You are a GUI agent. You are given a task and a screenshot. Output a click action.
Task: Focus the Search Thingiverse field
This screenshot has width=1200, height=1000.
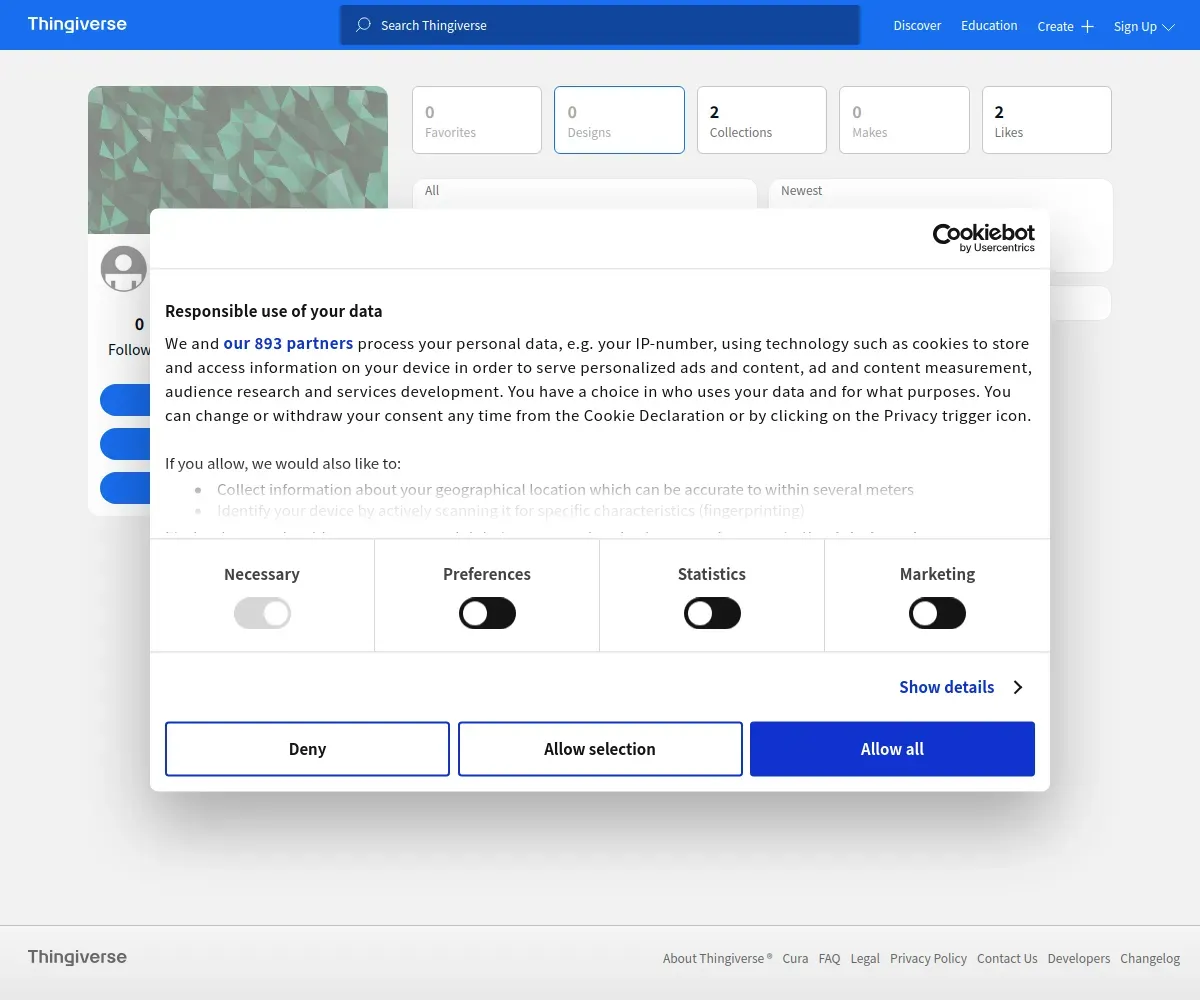pyautogui.click(x=600, y=25)
